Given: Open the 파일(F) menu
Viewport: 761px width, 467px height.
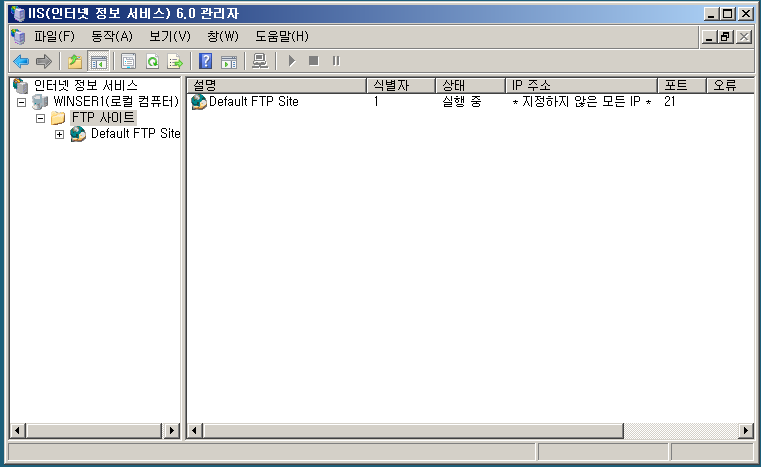Looking at the screenshot, I should (x=54, y=36).
